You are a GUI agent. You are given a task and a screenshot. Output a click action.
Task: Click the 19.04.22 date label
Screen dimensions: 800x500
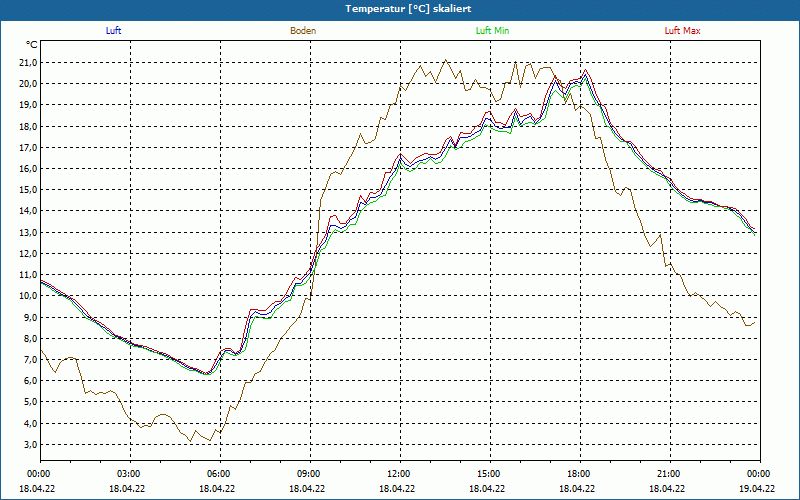click(757, 488)
